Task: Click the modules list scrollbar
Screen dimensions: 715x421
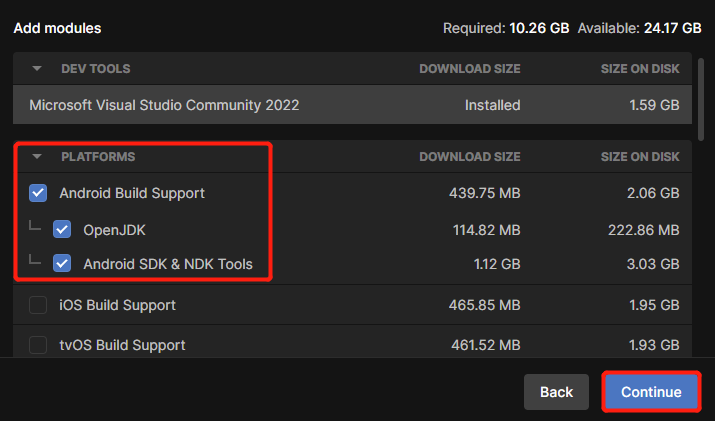Action: click(x=701, y=99)
